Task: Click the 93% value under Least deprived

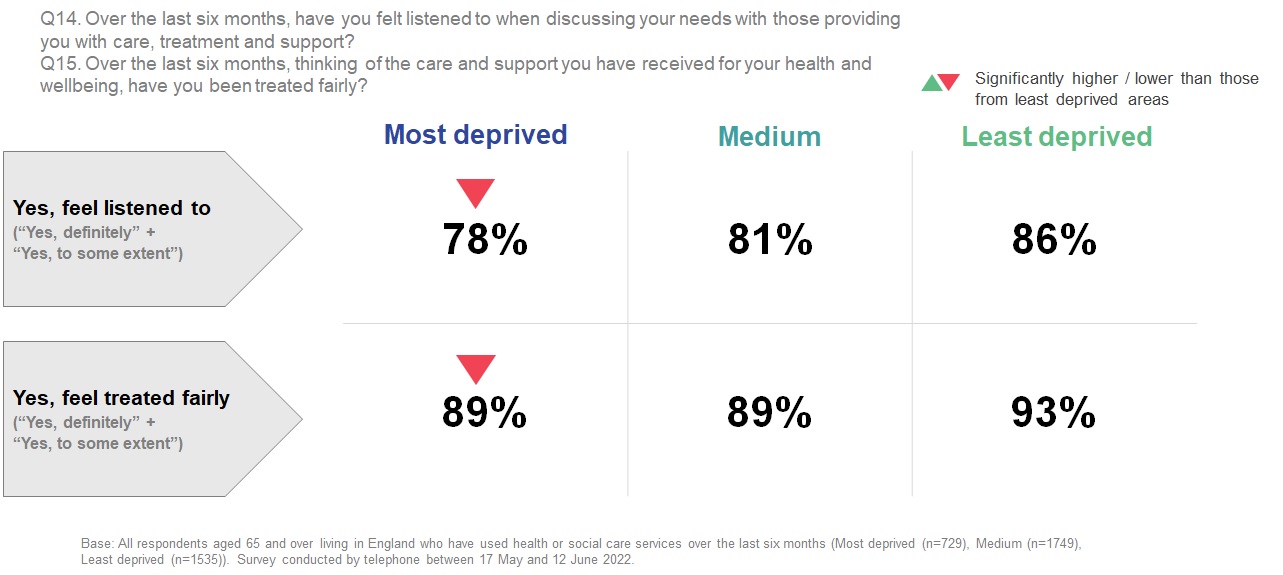Action: (1054, 413)
